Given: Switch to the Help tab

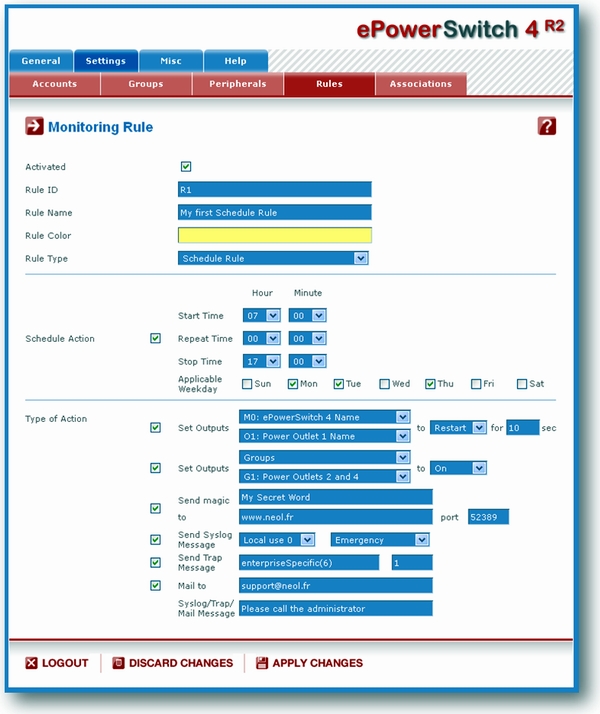Looking at the screenshot, I should [235, 61].
